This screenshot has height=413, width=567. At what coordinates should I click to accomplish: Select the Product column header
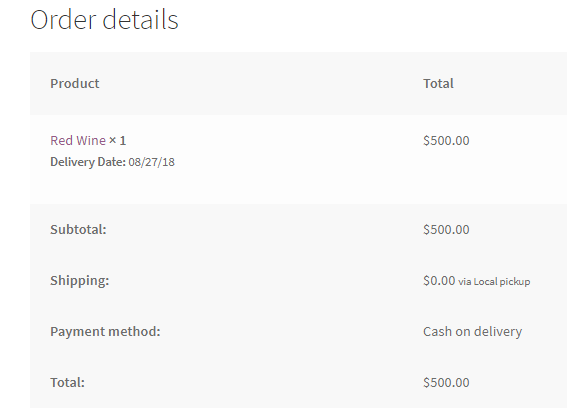tap(74, 84)
